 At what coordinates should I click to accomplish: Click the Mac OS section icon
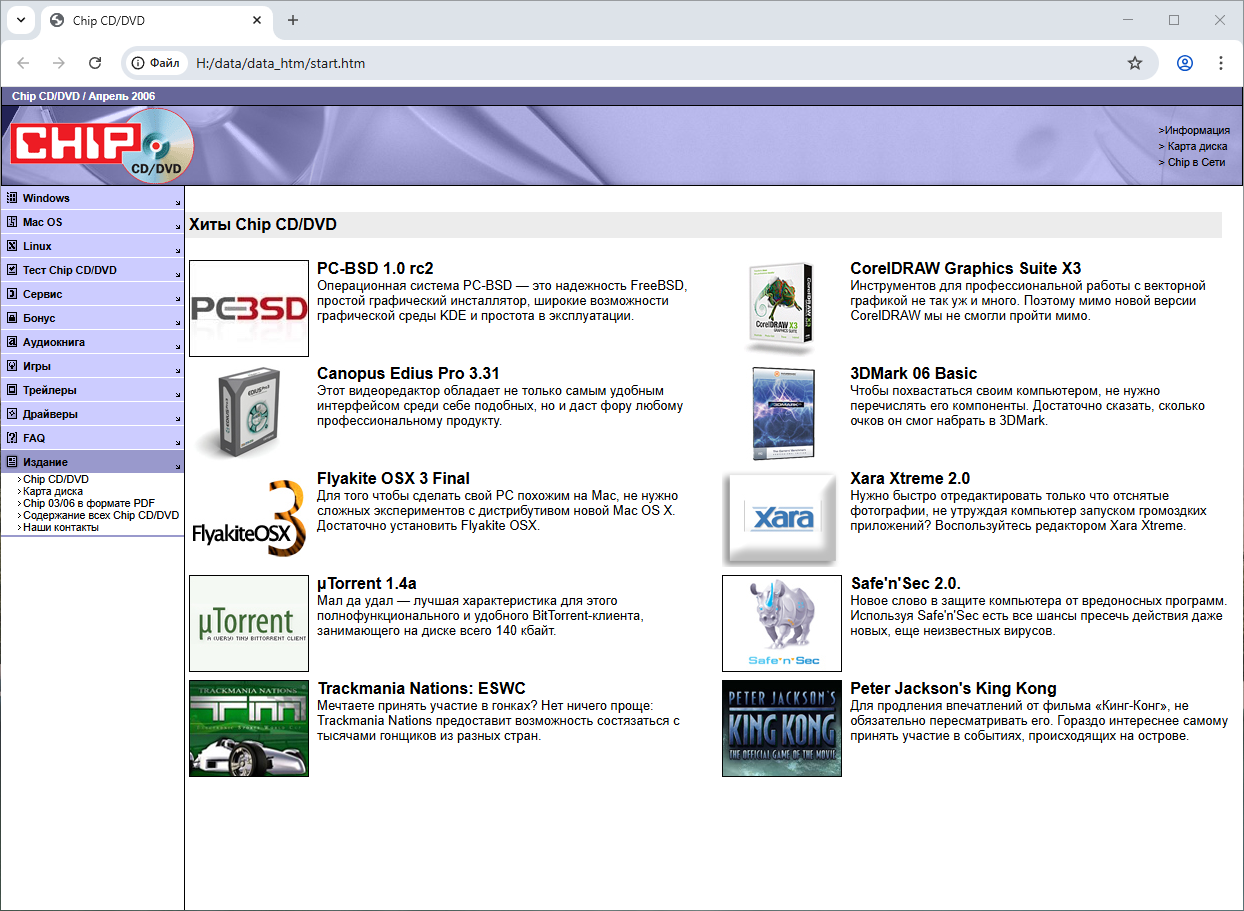coord(13,222)
